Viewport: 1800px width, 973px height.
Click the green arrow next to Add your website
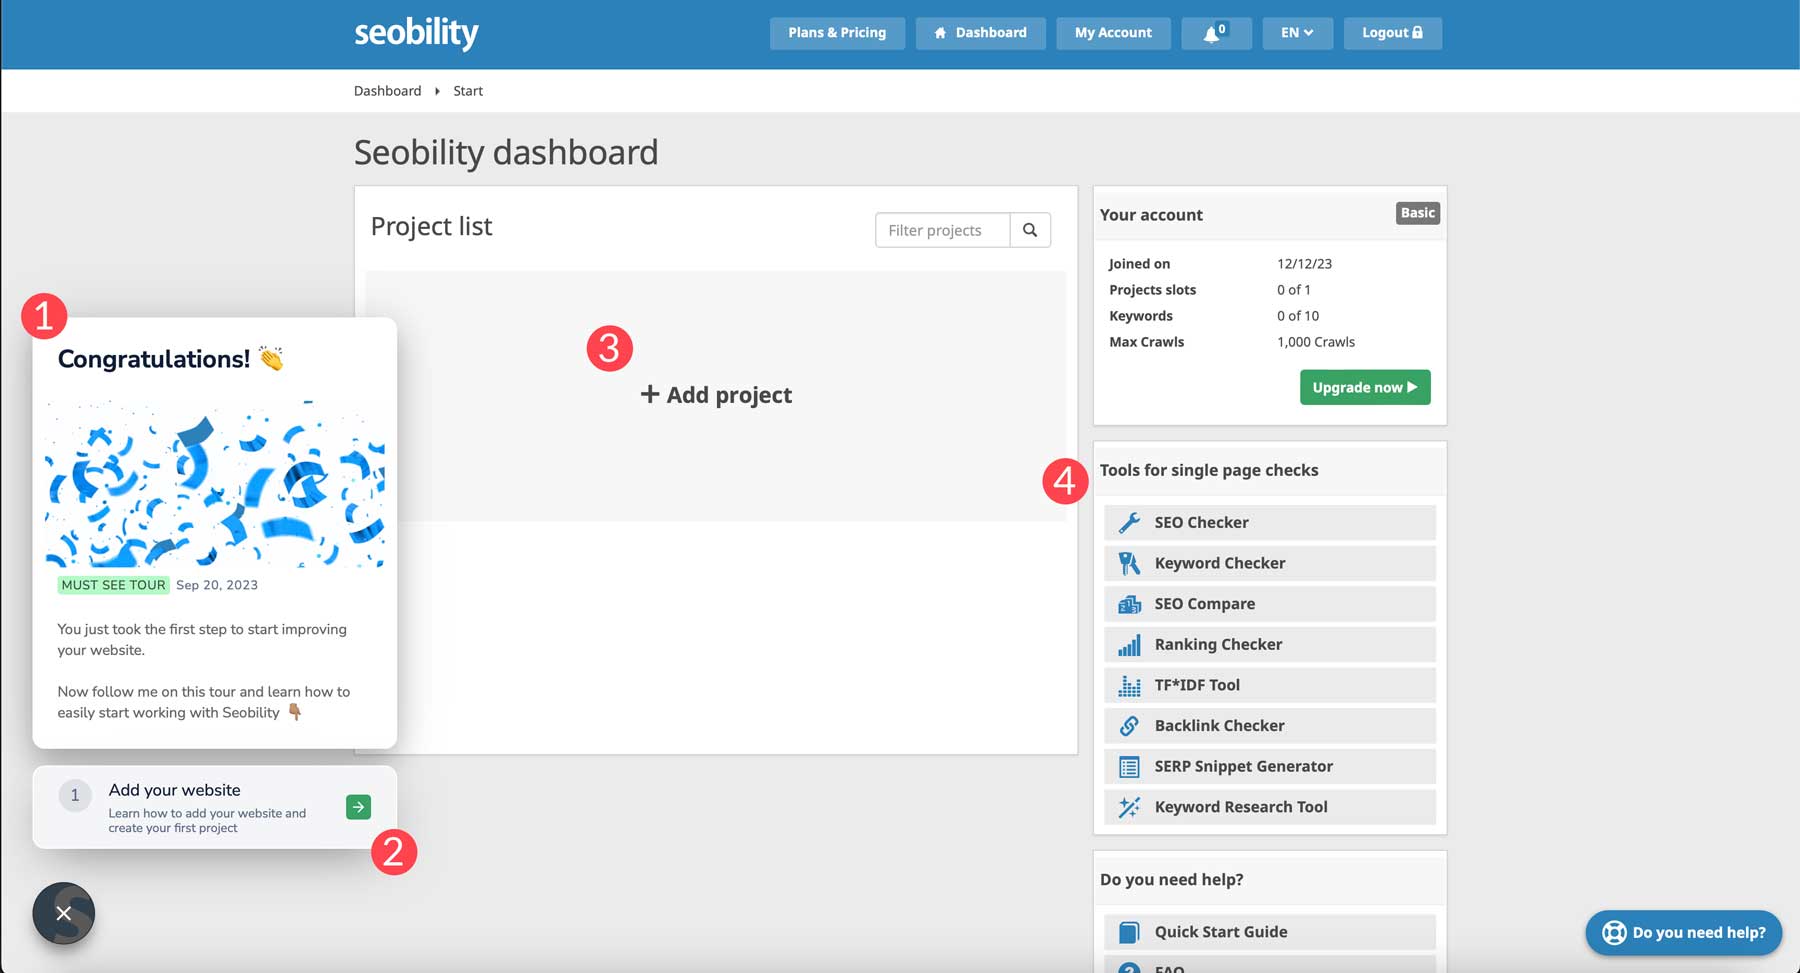pyautogui.click(x=358, y=807)
